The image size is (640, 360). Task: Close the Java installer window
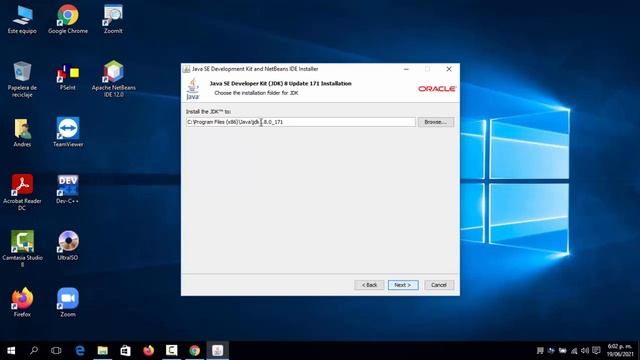[x=449, y=69]
